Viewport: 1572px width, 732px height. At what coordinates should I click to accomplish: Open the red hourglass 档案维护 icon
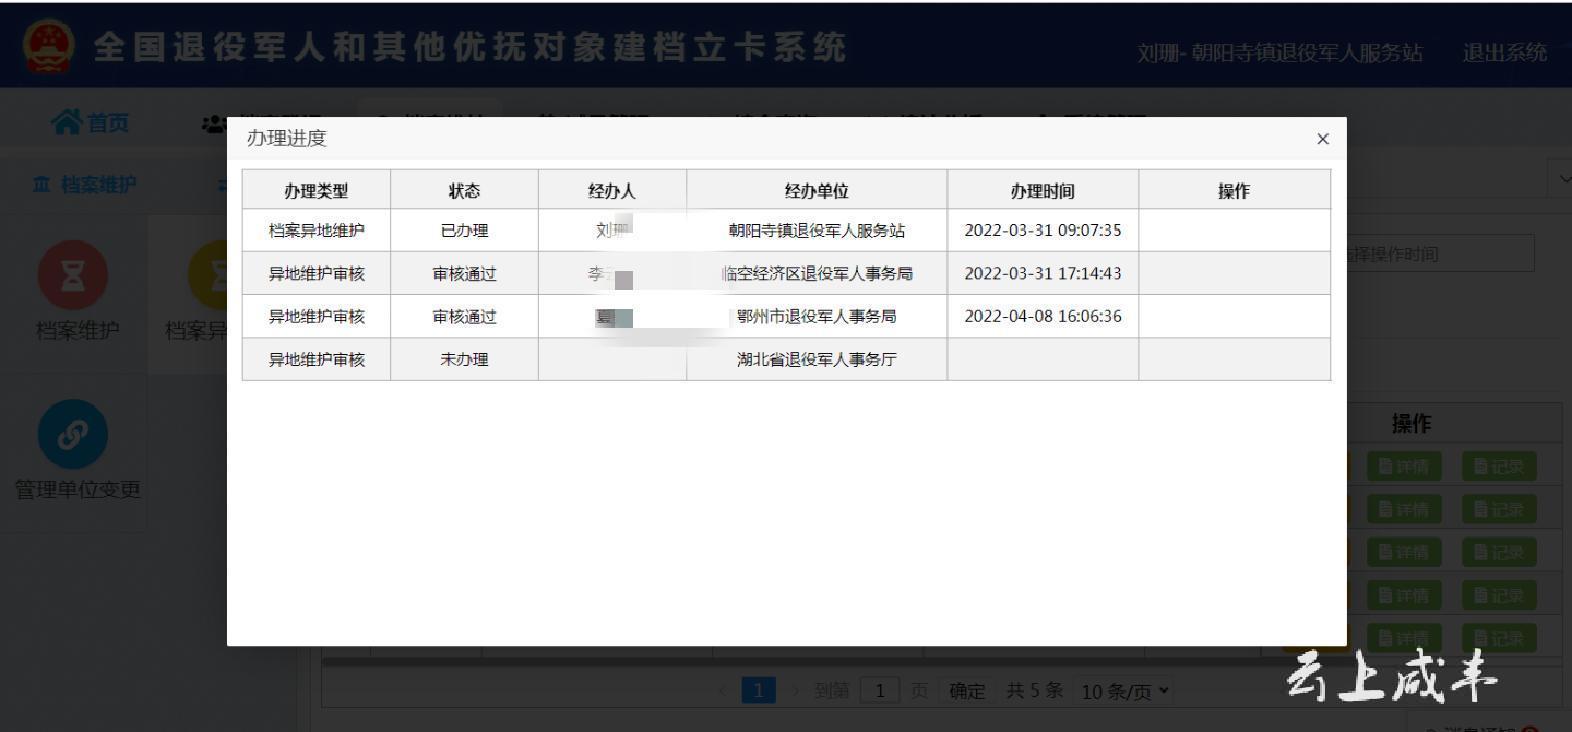[72, 275]
